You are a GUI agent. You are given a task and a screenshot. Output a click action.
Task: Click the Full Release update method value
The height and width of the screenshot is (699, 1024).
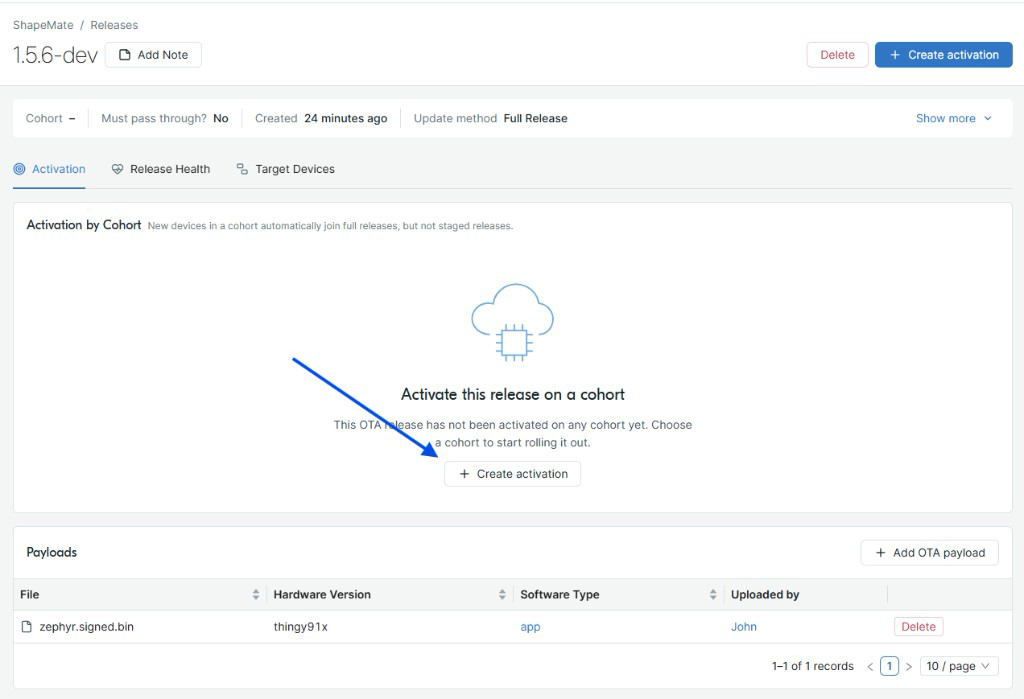click(536, 118)
